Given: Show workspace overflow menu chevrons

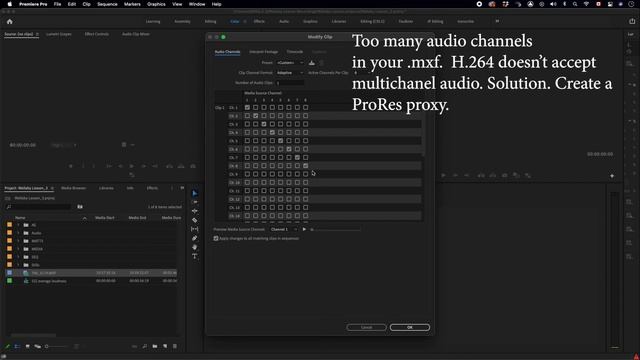Looking at the screenshot, I should coord(497,21).
